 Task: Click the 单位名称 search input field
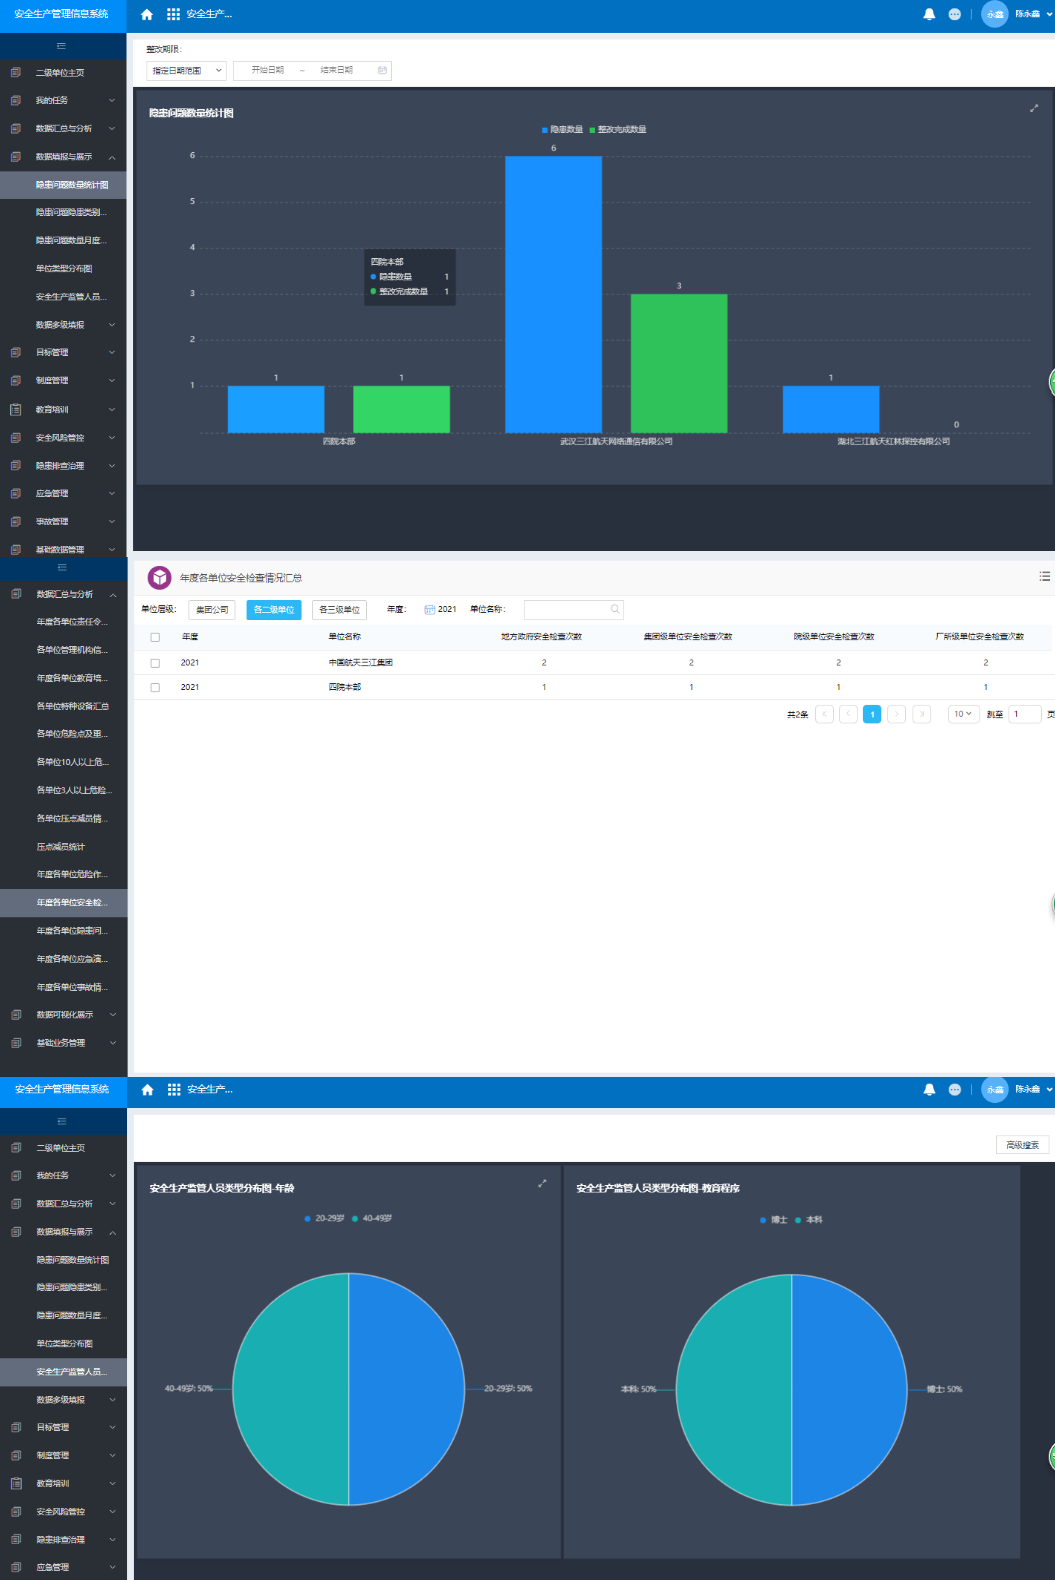(574, 609)
